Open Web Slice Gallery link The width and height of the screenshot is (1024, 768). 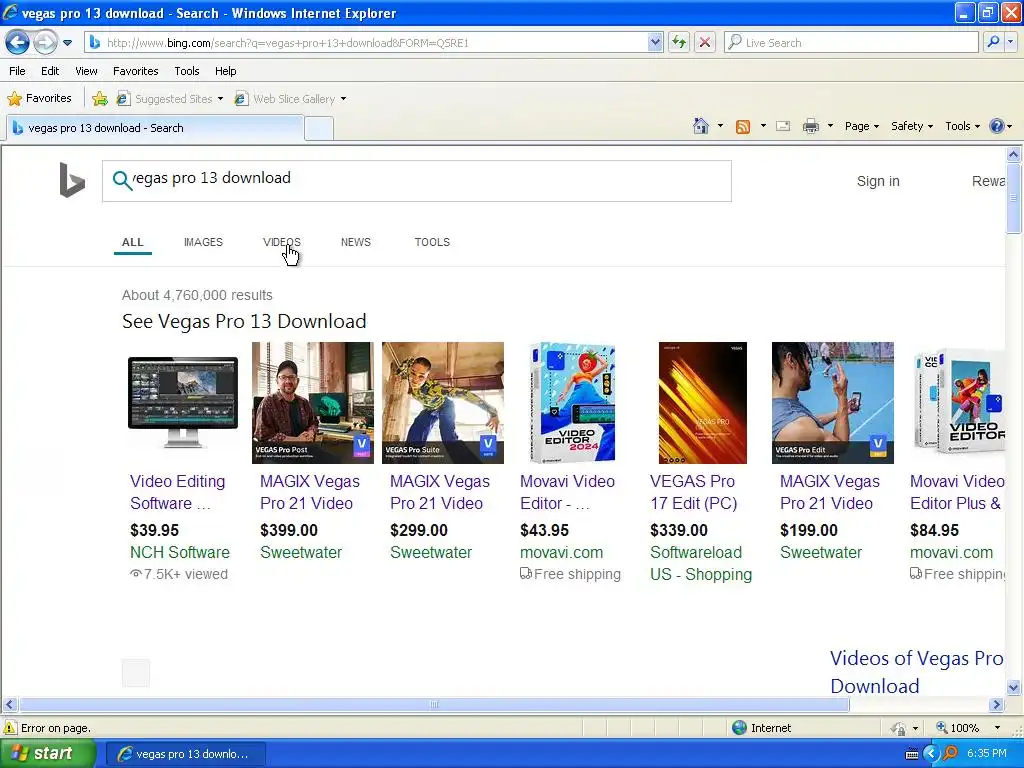tap(286, 99)
